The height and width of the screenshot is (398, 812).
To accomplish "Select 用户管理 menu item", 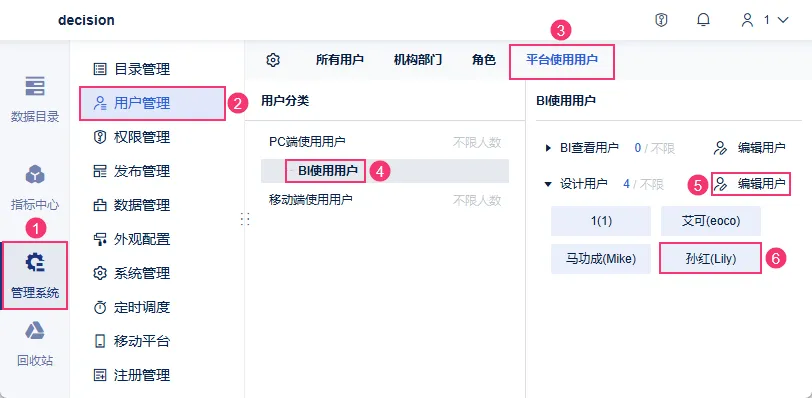I will tap(153, 103).
